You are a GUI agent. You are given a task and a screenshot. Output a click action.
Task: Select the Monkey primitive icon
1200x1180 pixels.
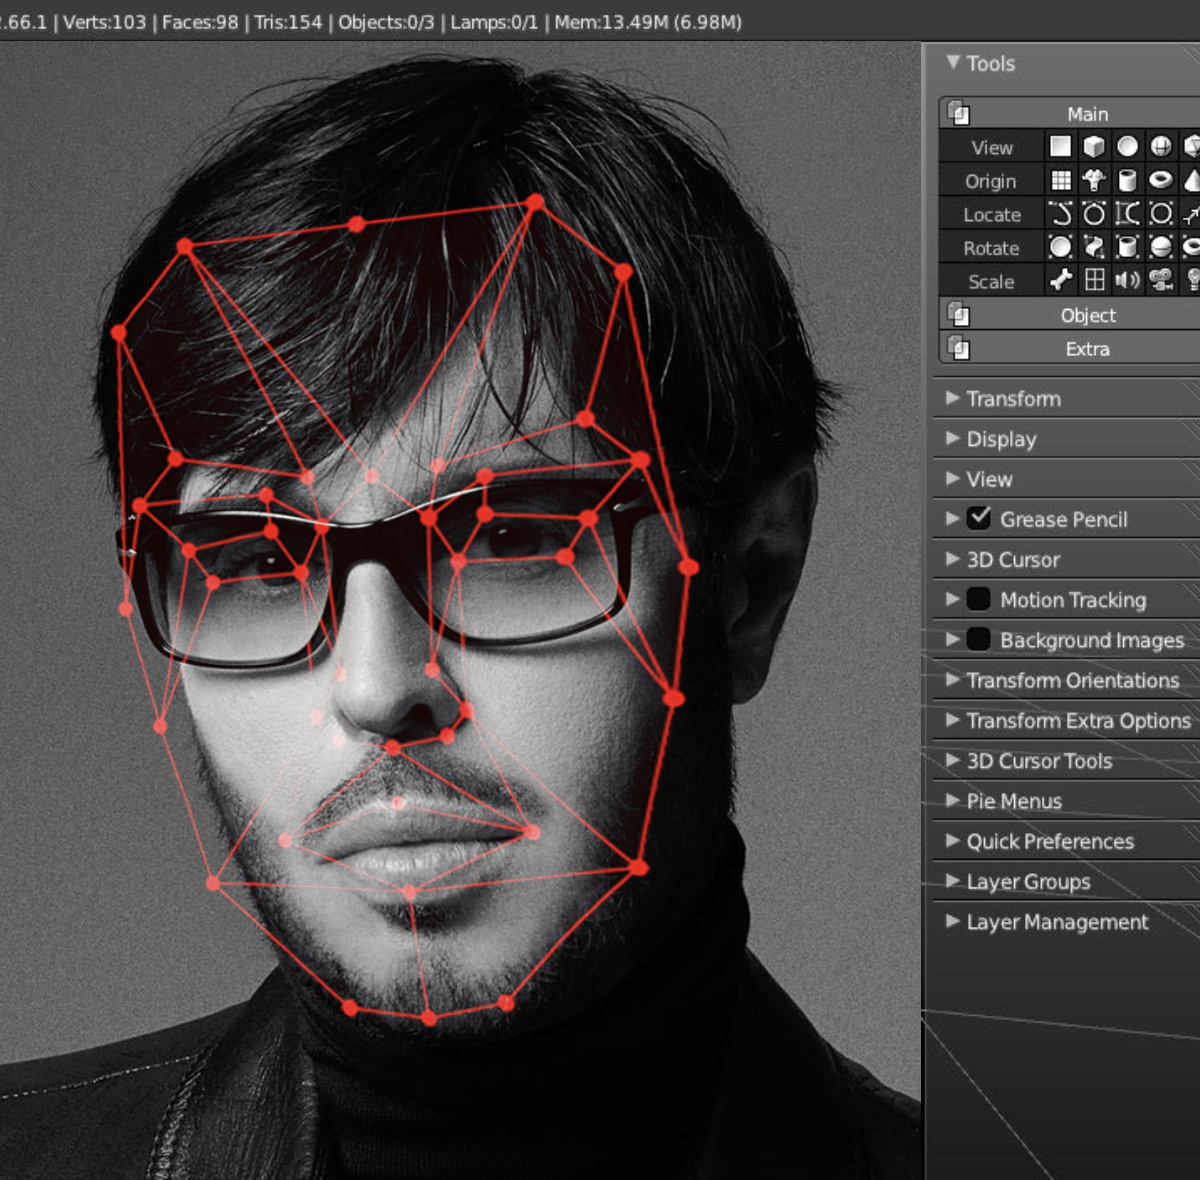(1094, 181)
